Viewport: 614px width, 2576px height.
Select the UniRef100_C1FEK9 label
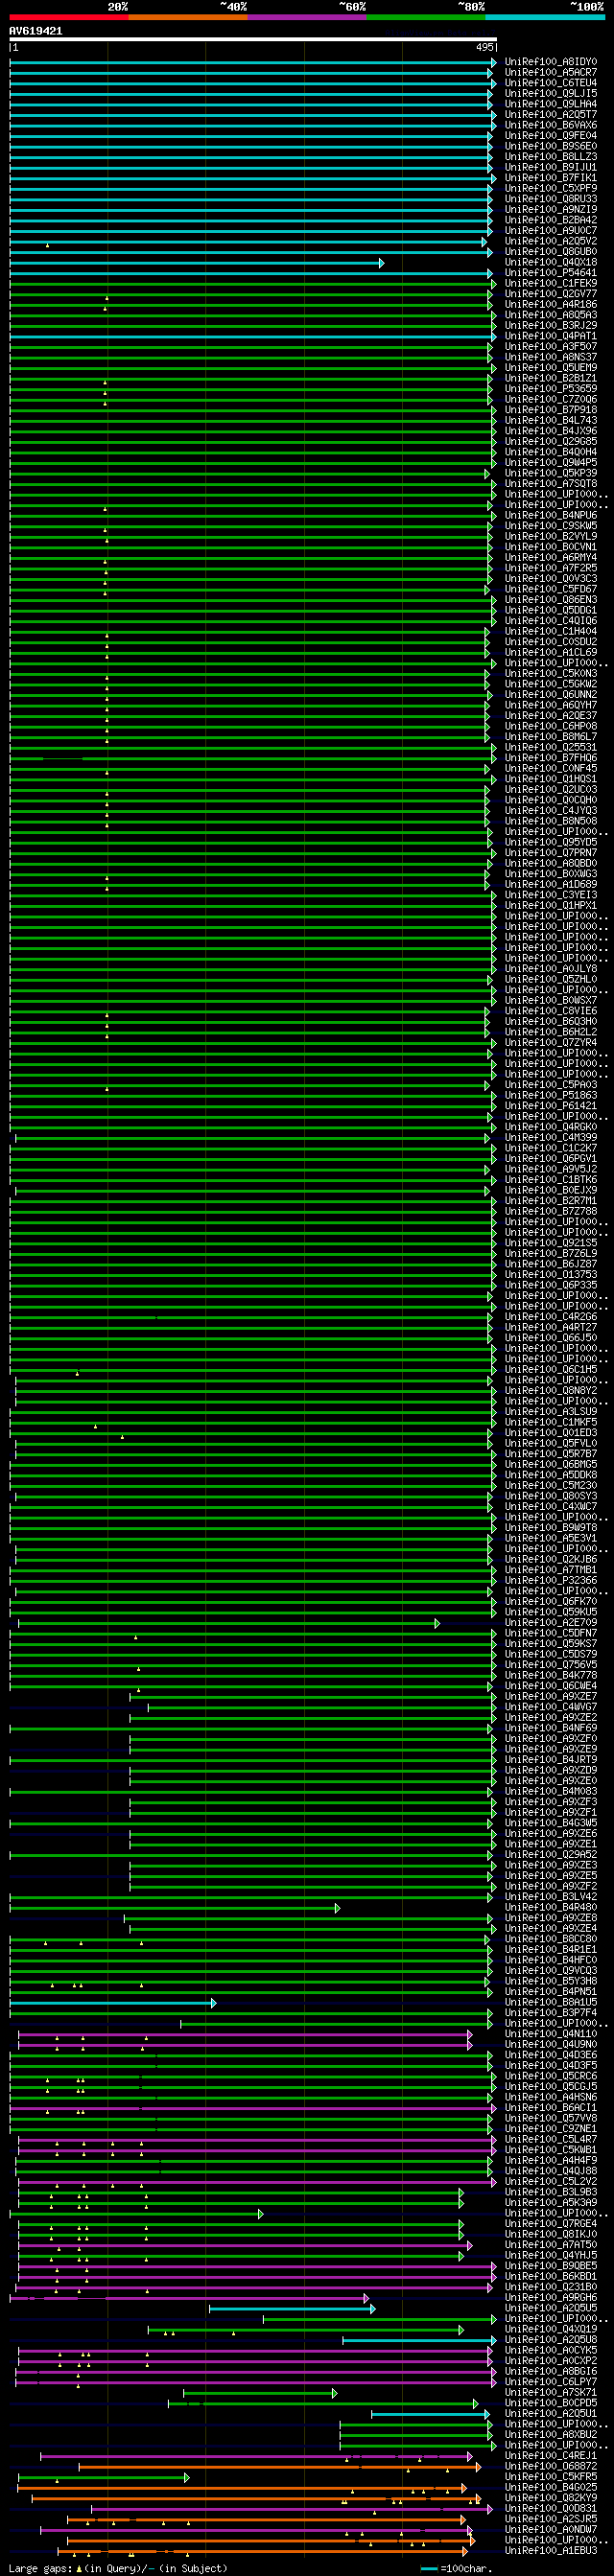tap(551, 284)
